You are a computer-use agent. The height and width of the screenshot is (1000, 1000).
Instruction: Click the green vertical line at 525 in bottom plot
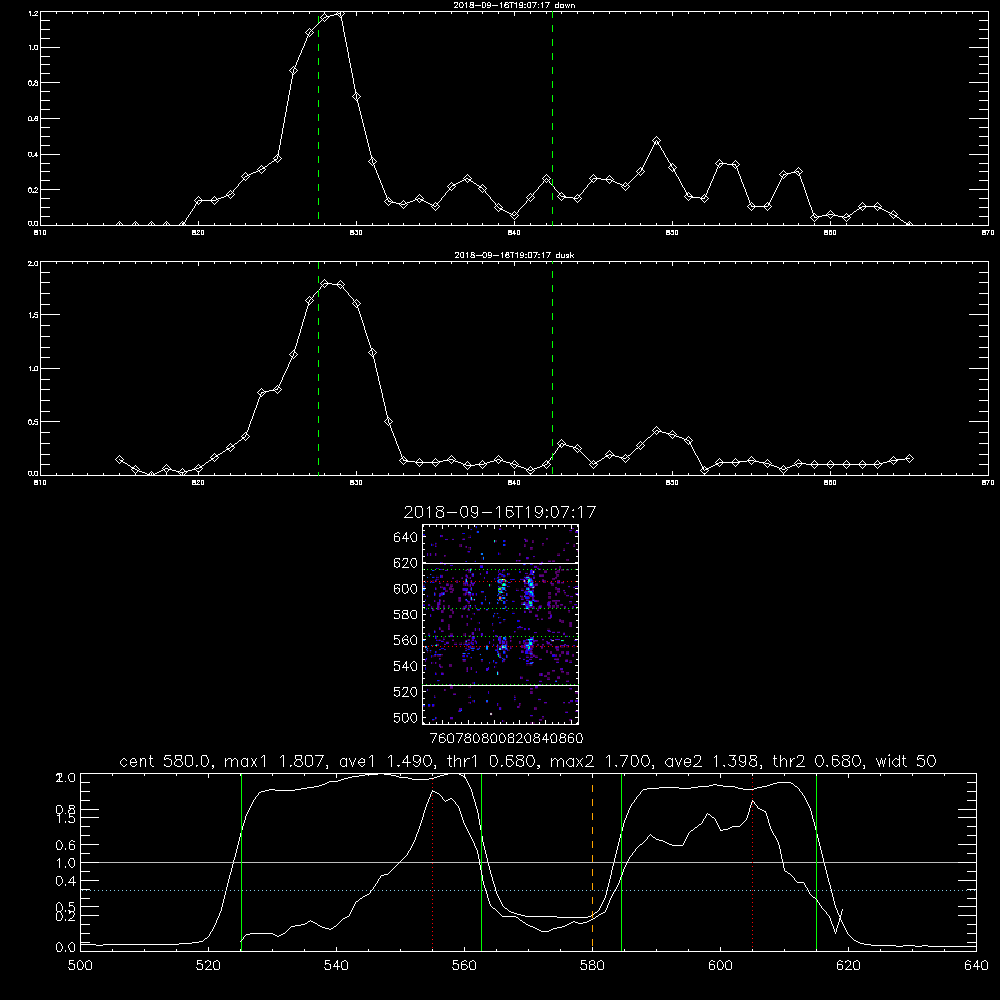241,861
